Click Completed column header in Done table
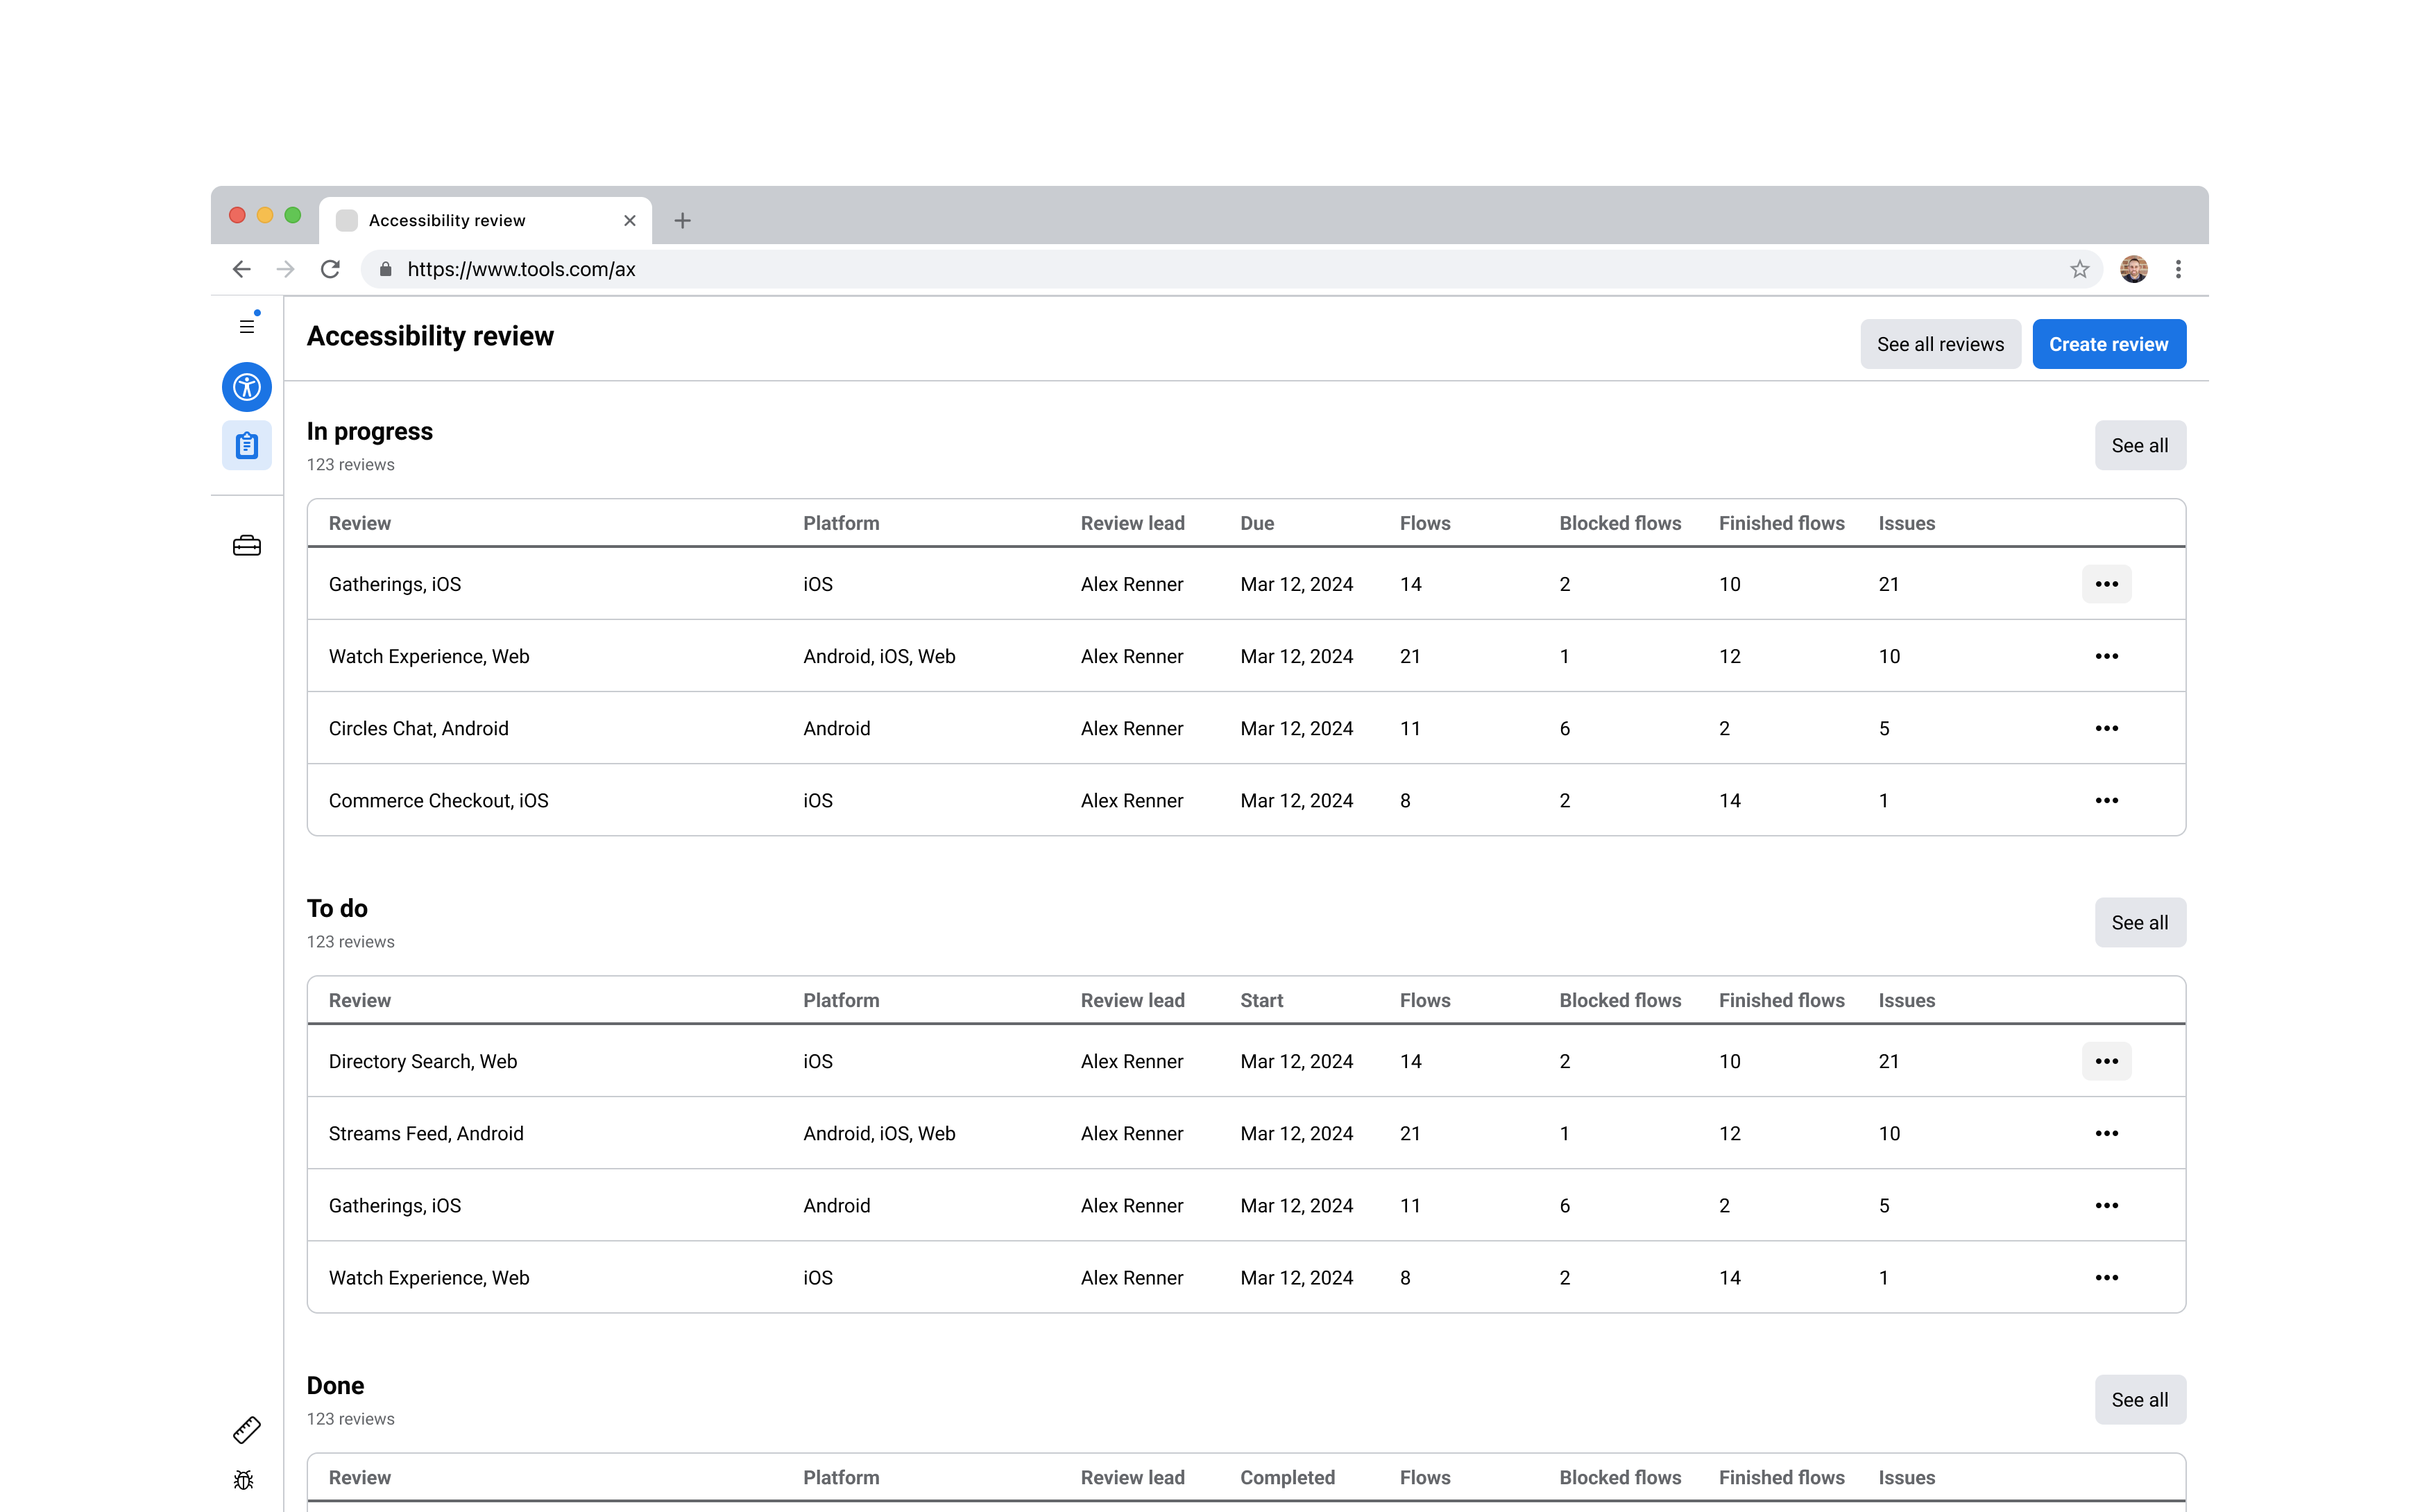The height and width of the screenshot is (1512, 2420). click(1287, 1477)
